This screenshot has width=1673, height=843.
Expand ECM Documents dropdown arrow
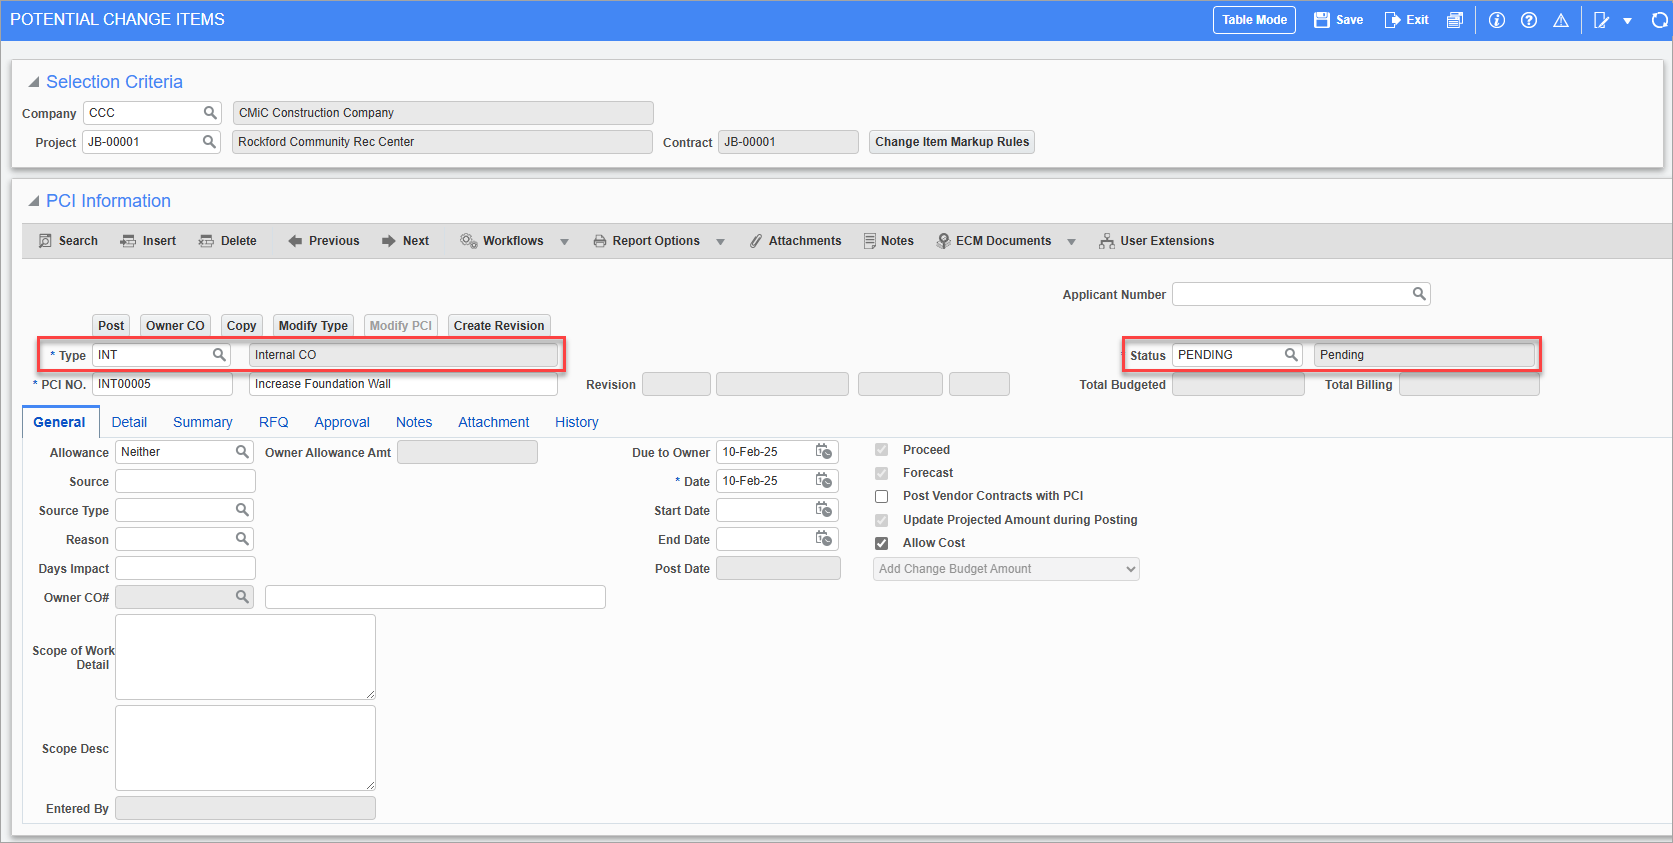pyautogui.click(x=1072, y=242)
